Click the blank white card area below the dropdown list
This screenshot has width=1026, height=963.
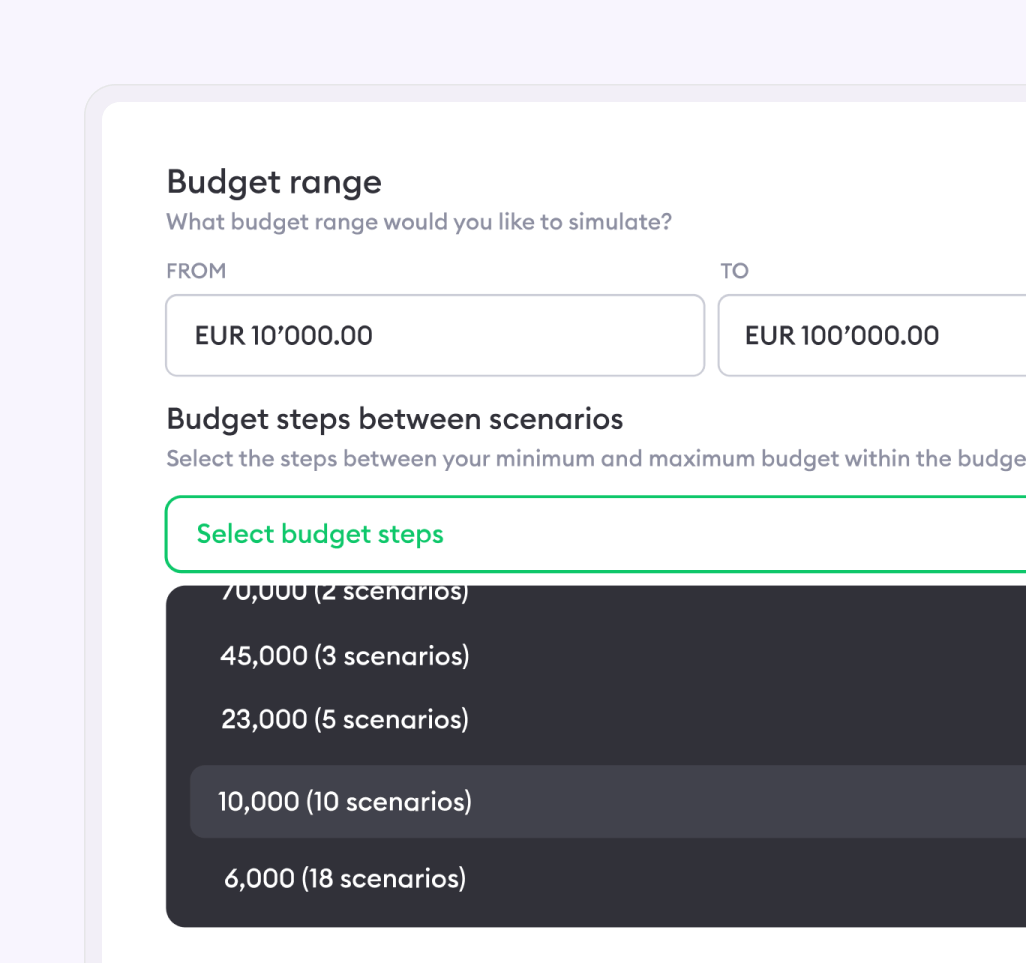coord(600,945)
